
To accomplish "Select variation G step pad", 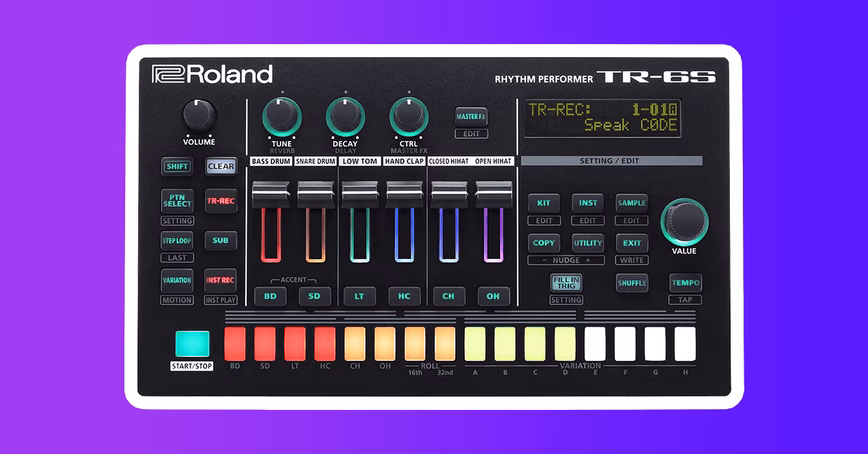I will tap(655, 344).
